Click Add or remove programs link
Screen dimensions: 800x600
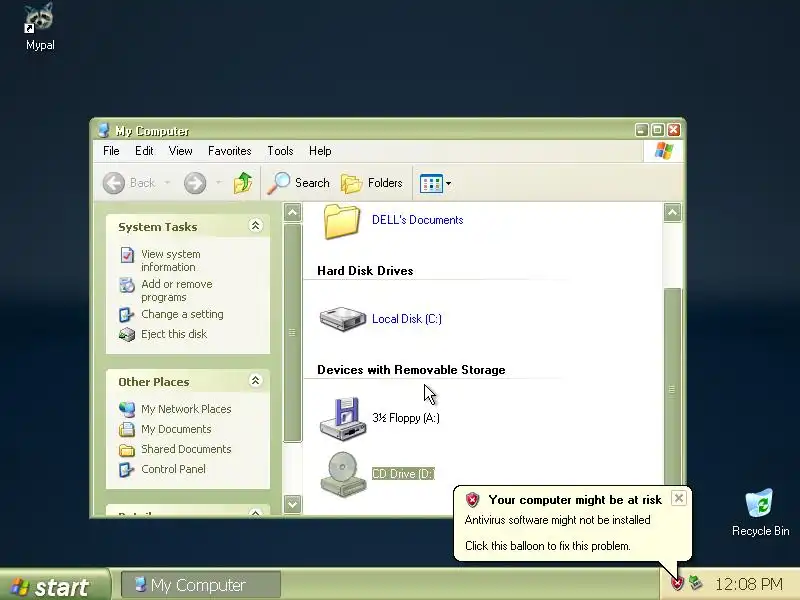[x=177, y=290]
